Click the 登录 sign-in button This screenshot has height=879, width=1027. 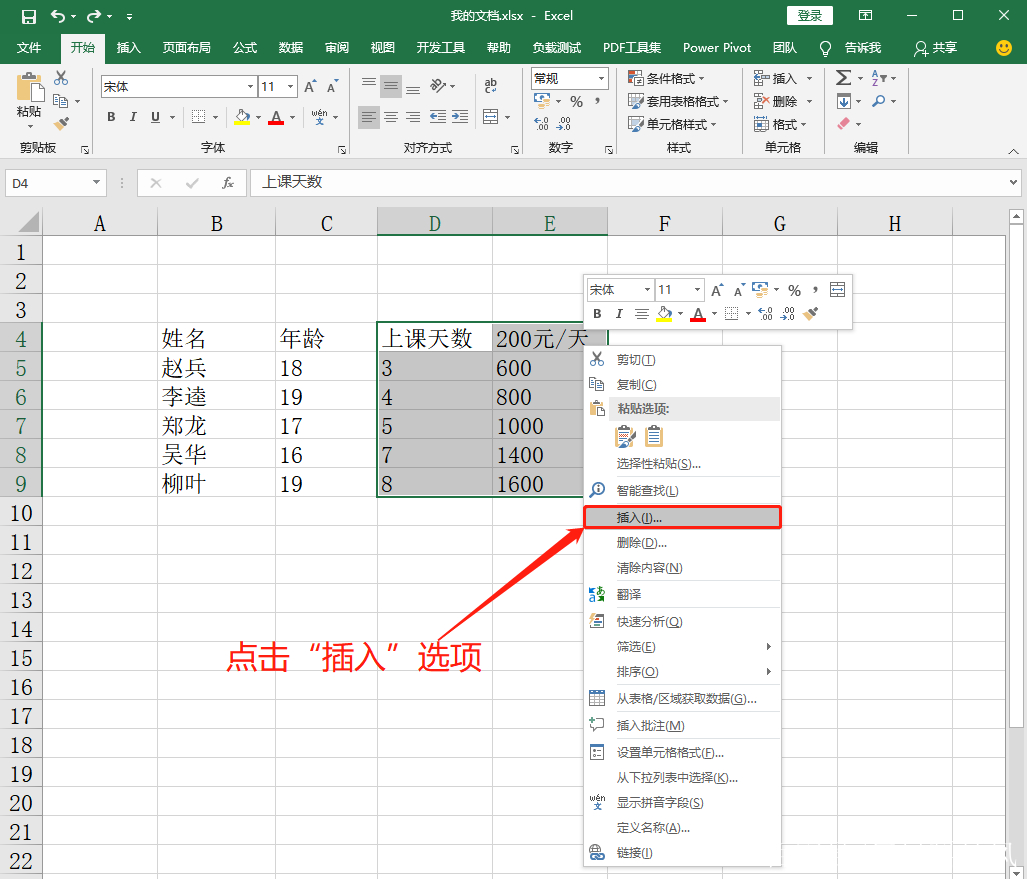tap(810, 16)
